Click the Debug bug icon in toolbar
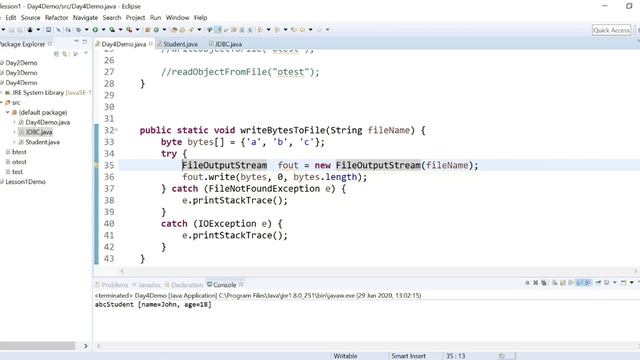Image resolution: width=640 pixels, height=360 pixels. pos(78,29)
